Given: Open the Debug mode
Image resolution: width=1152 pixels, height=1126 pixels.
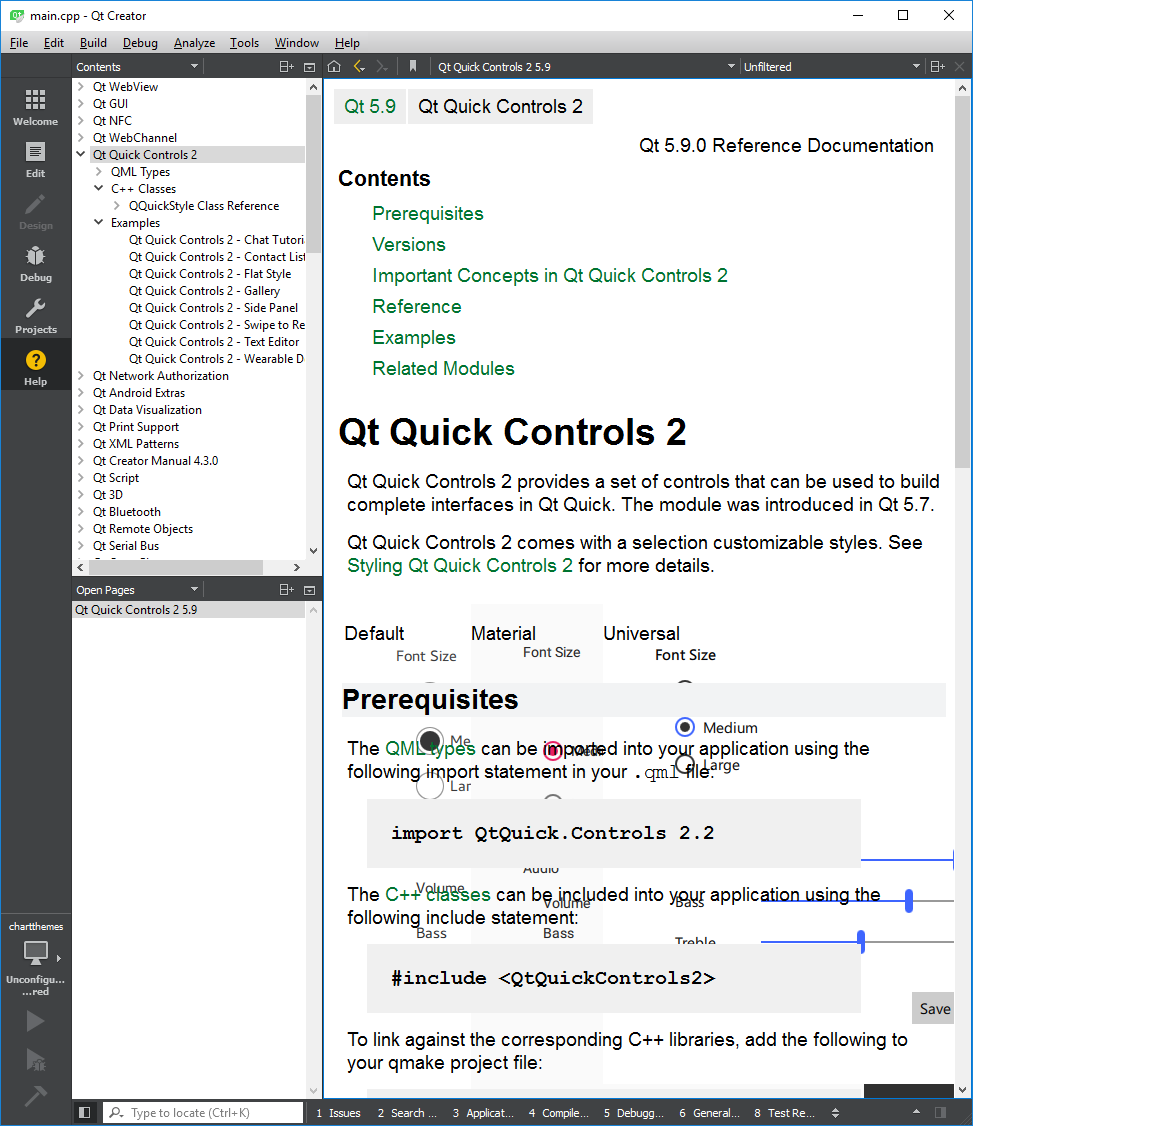Looking at the screenshot, I should (x=35, y=262).
